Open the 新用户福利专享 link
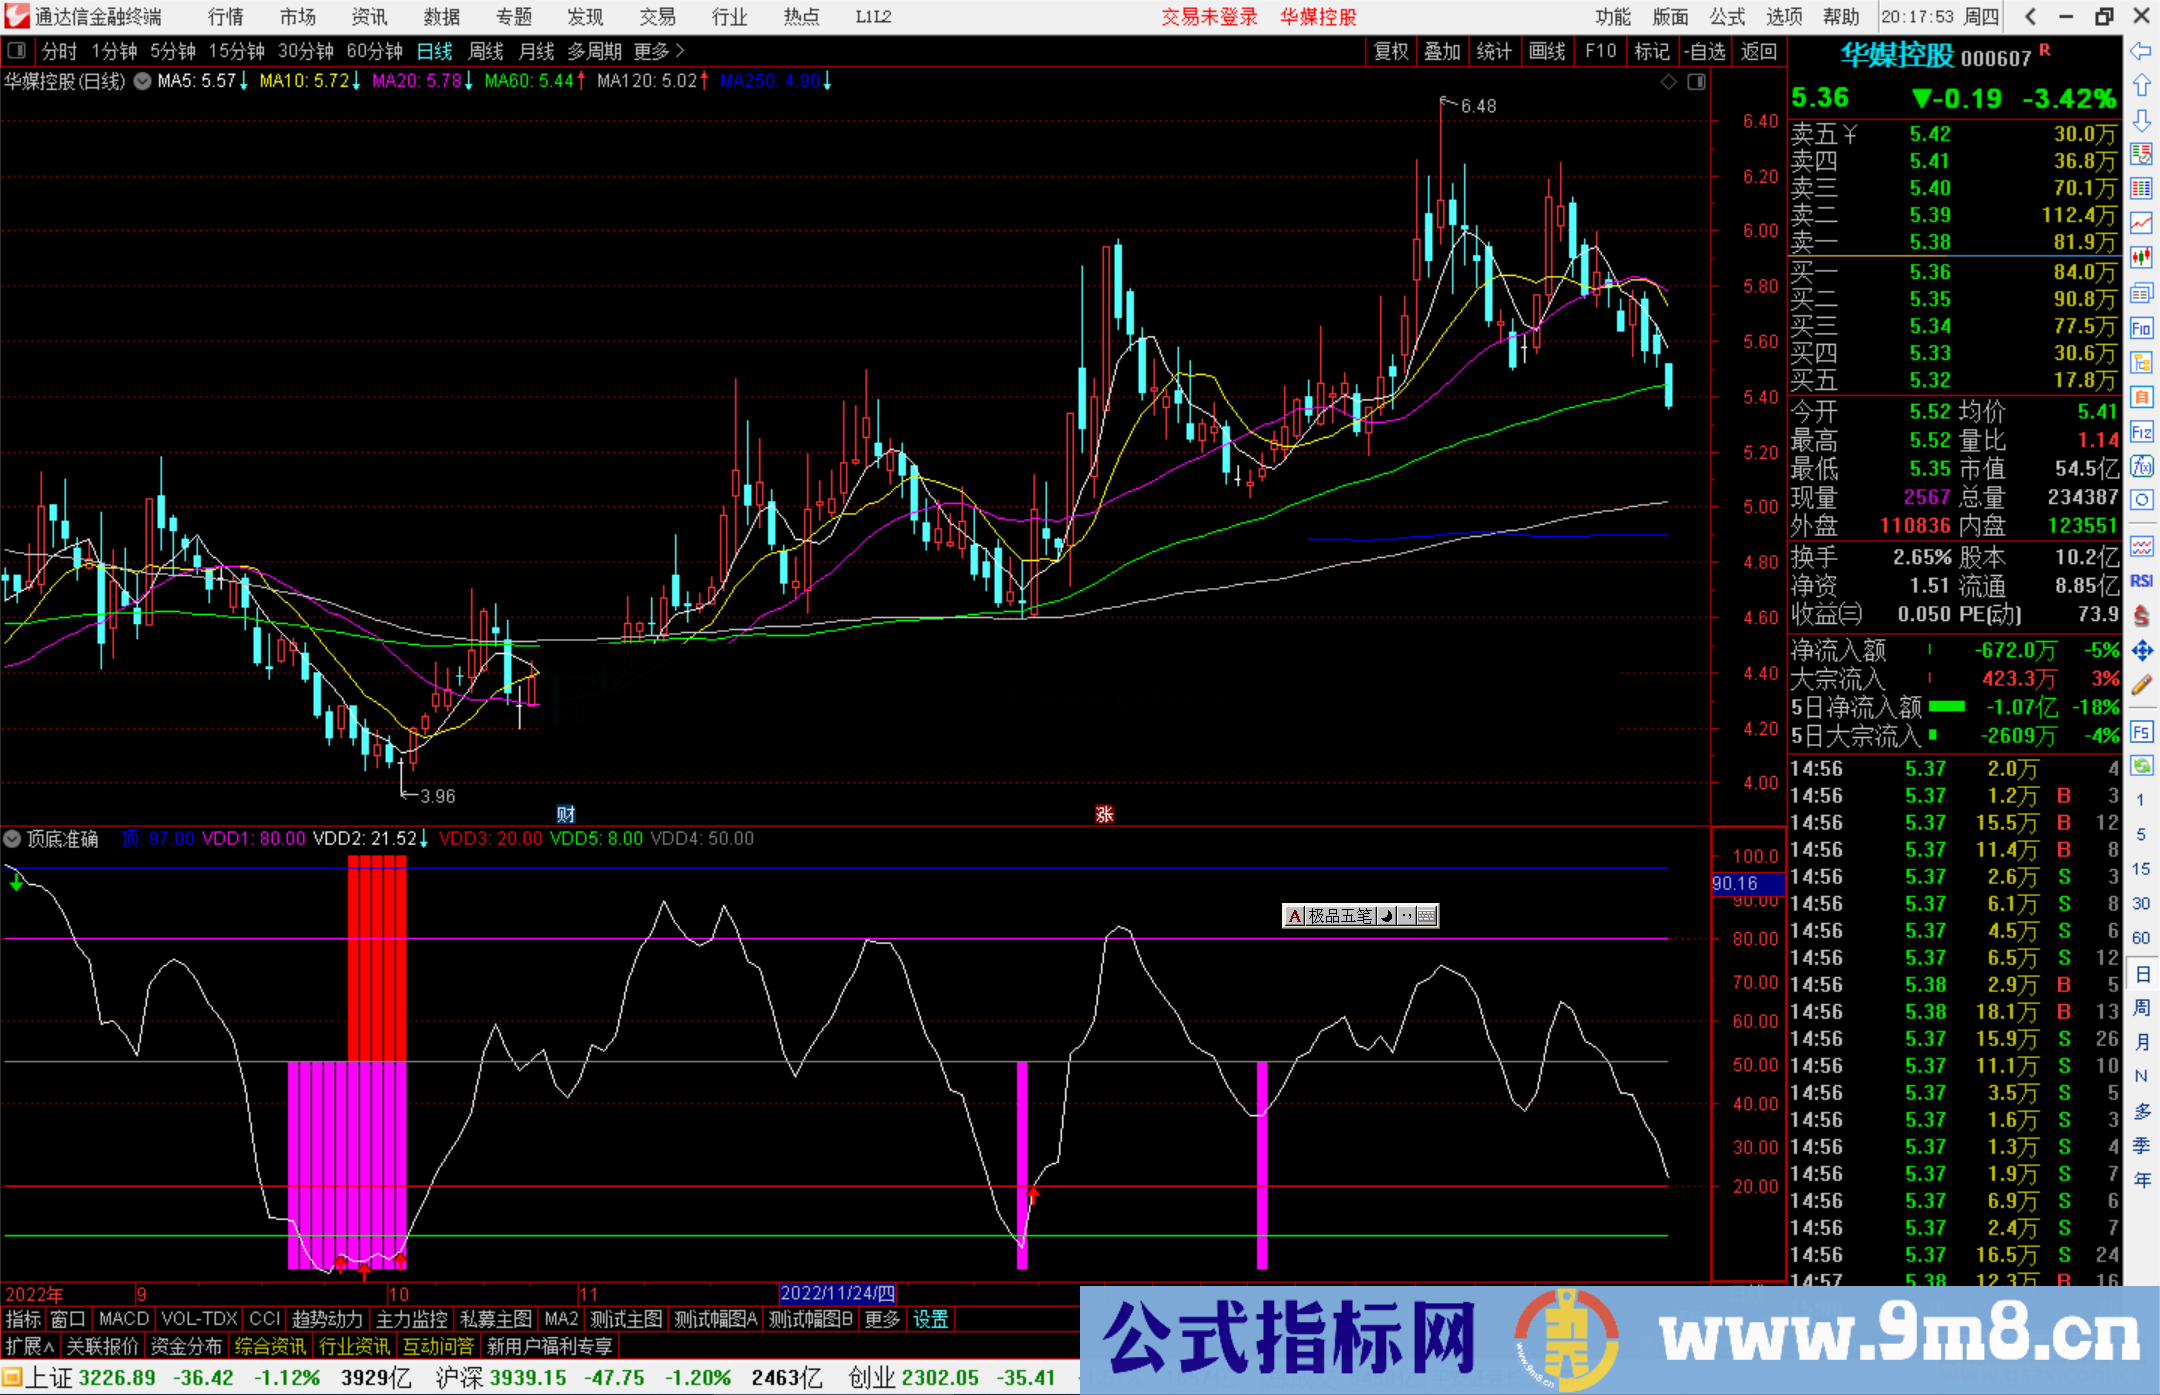 (x=550, y=1345)
